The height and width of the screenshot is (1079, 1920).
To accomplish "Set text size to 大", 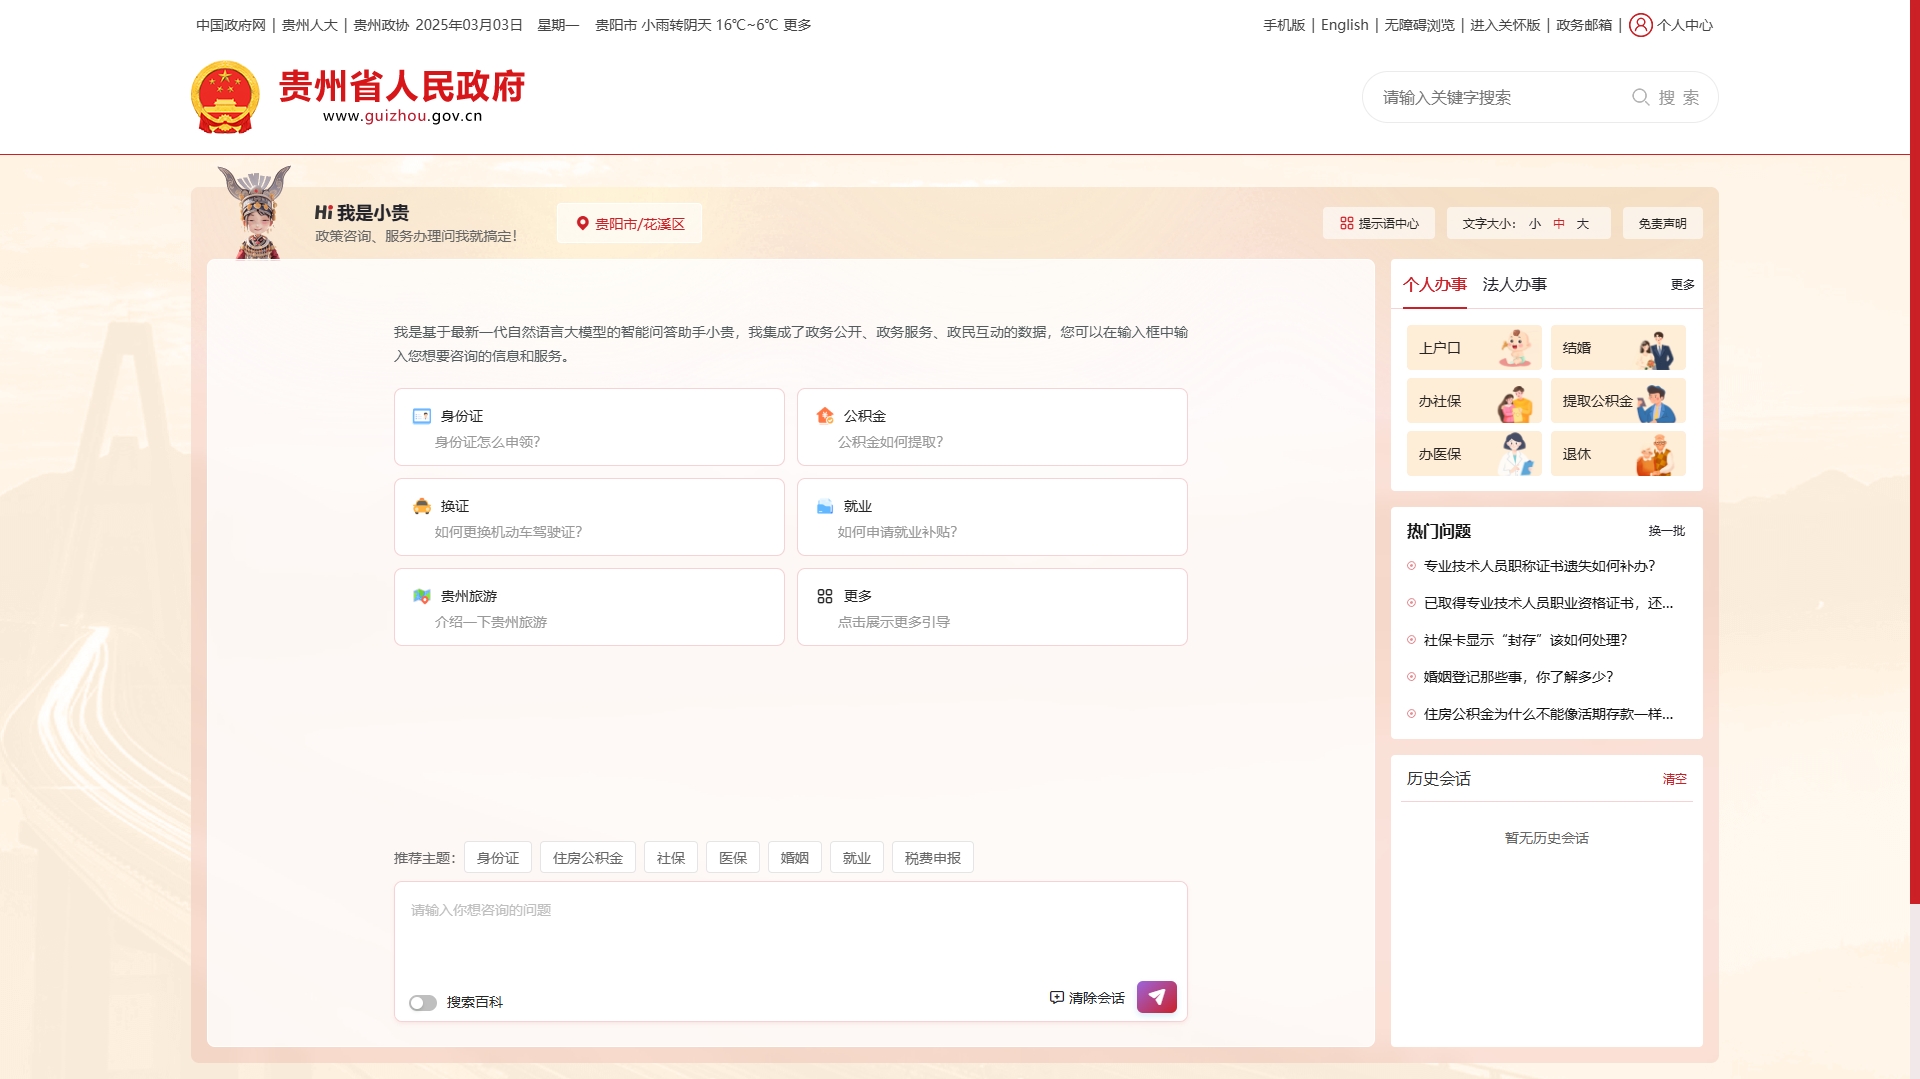I will (1582, 224).
